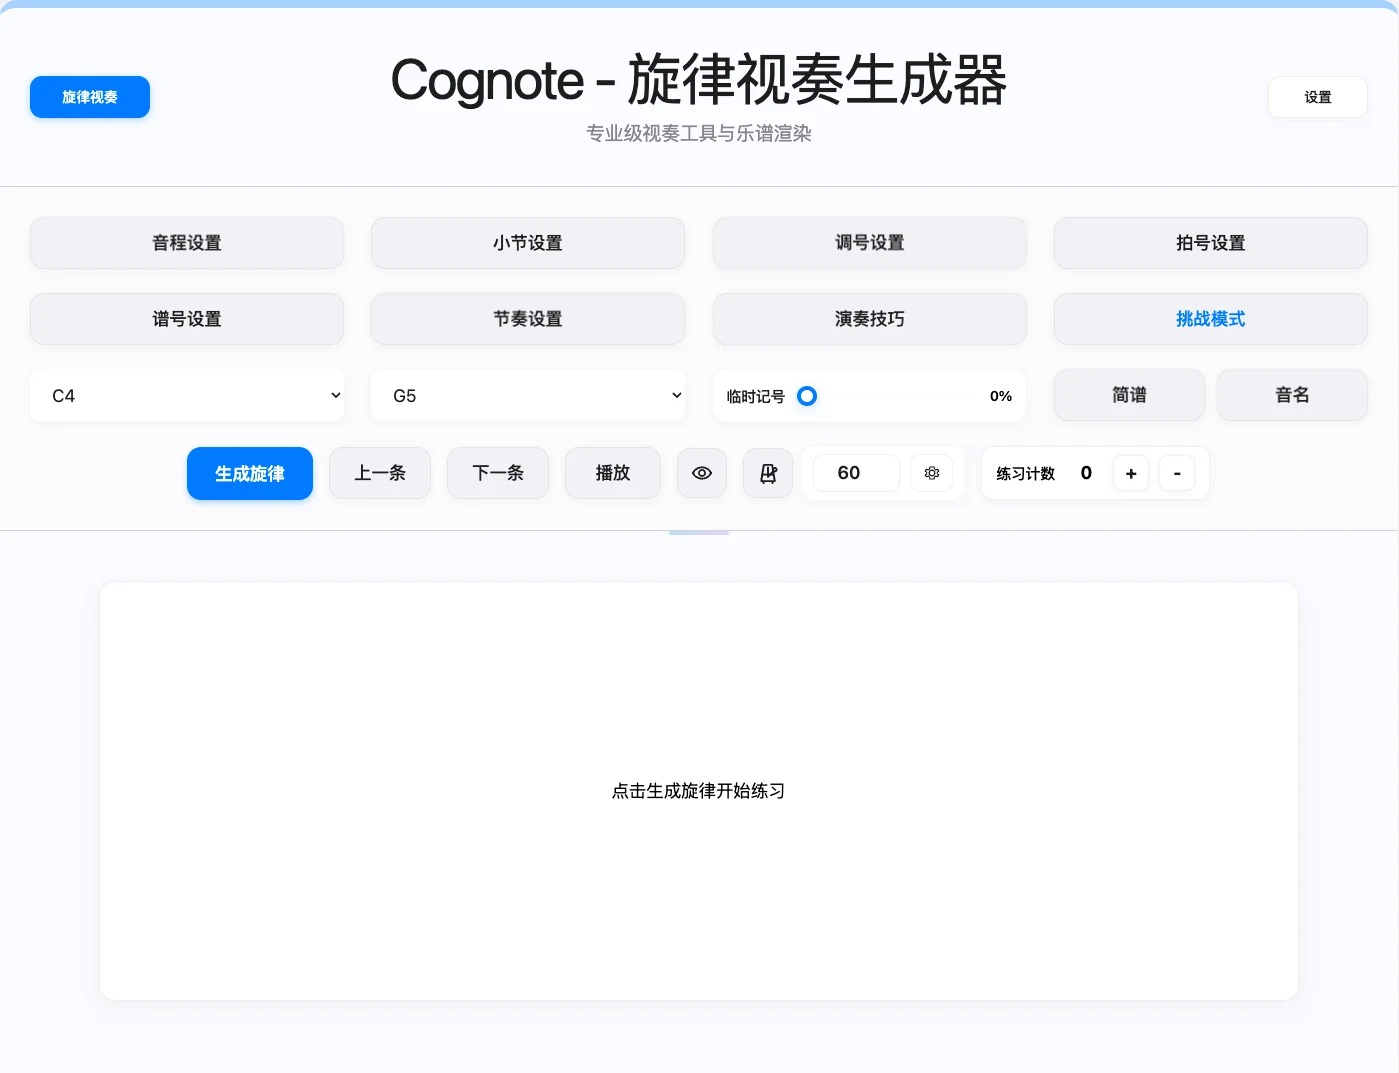
Task: Click the score area placeholder 点击生成旋律开始练习
Action: click(x=699, y=791)
